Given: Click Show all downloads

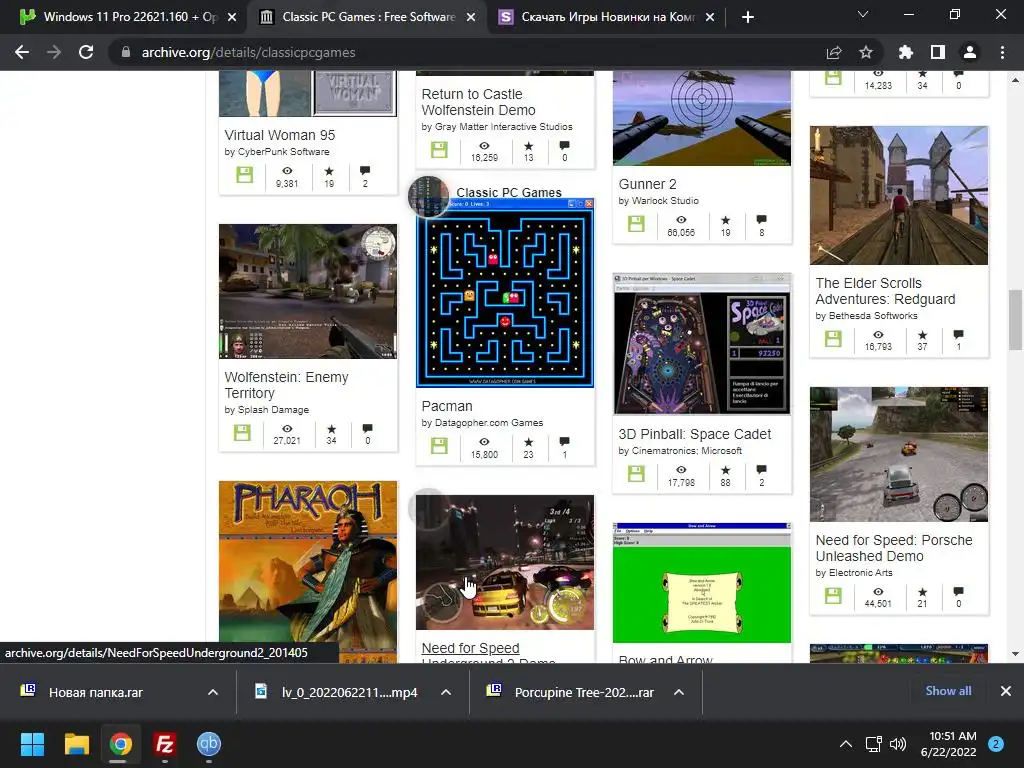Looking at the screenshot, I should point(948,691).
